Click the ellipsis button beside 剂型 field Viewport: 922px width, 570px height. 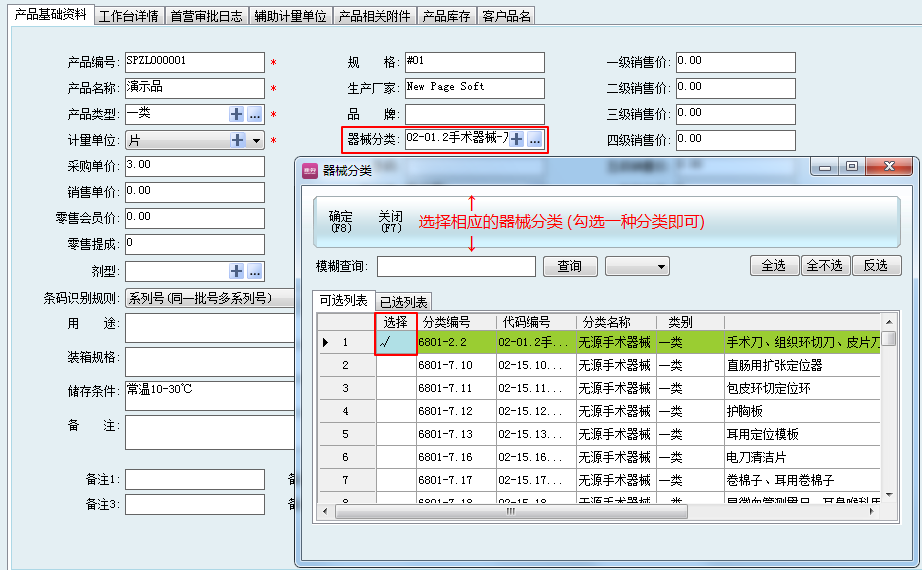click(255, 271)
